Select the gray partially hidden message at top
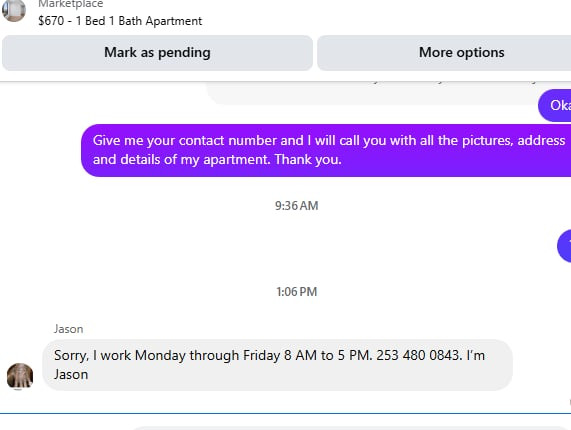The image size is (571, 430). pos(371,94)
